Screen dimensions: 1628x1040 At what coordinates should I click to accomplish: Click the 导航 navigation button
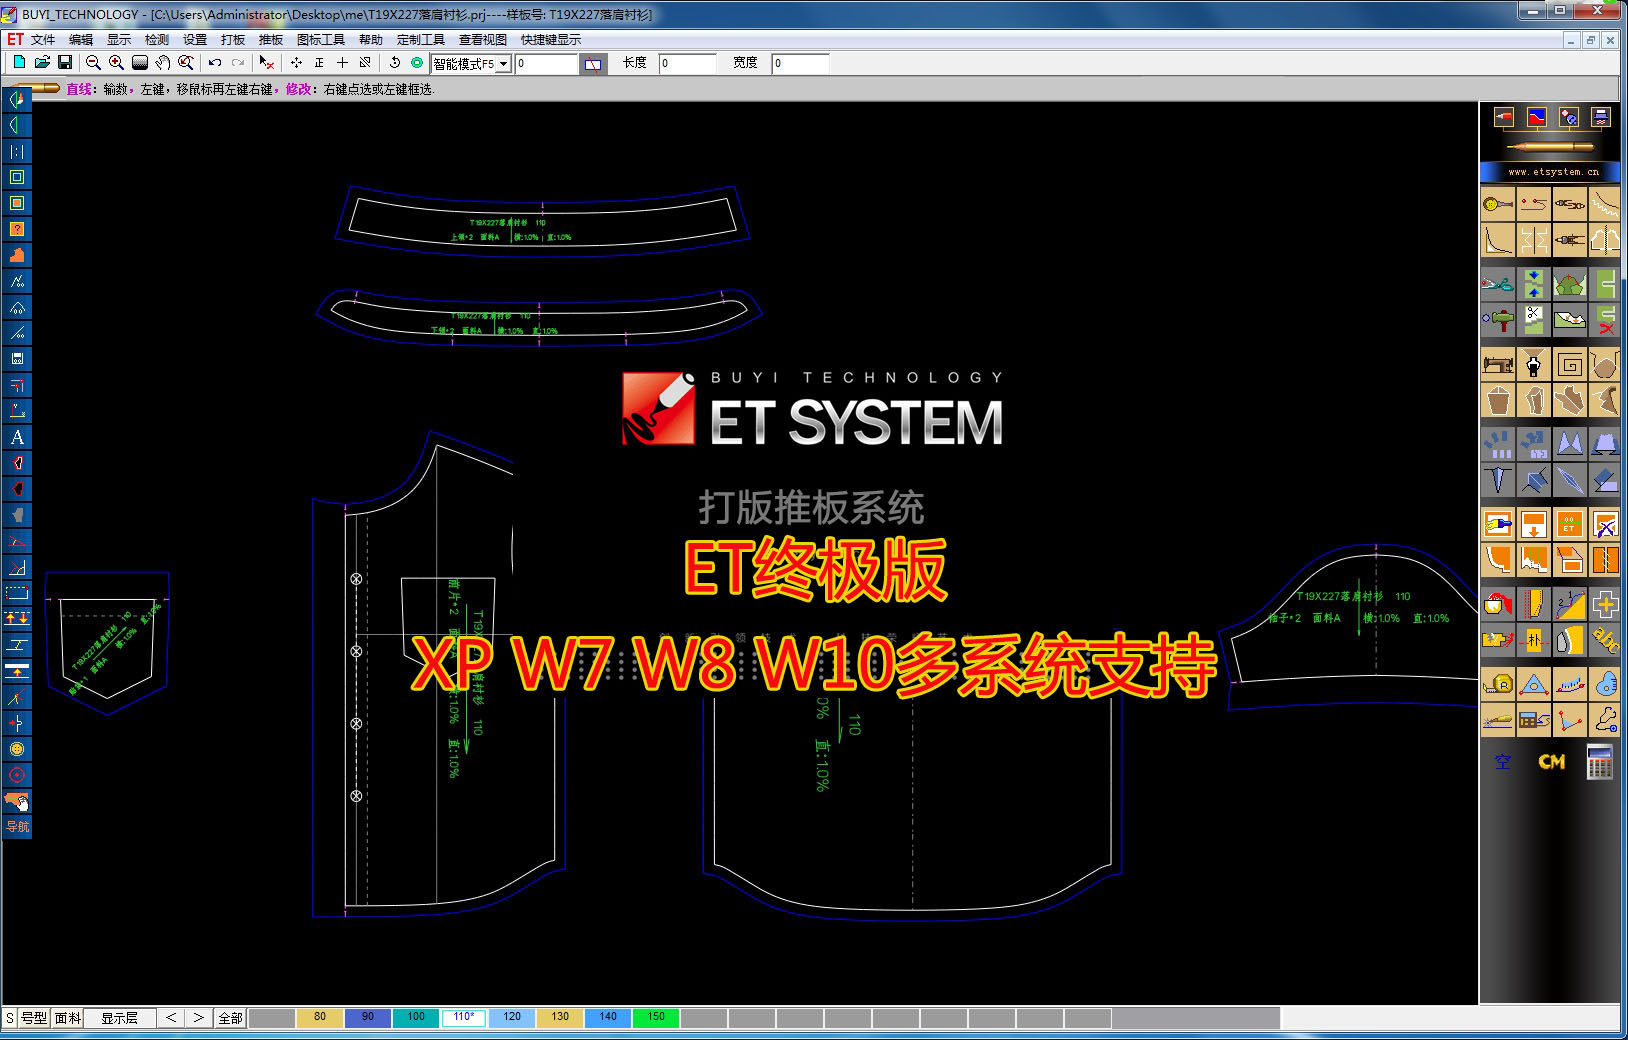[x=17, y=826]
